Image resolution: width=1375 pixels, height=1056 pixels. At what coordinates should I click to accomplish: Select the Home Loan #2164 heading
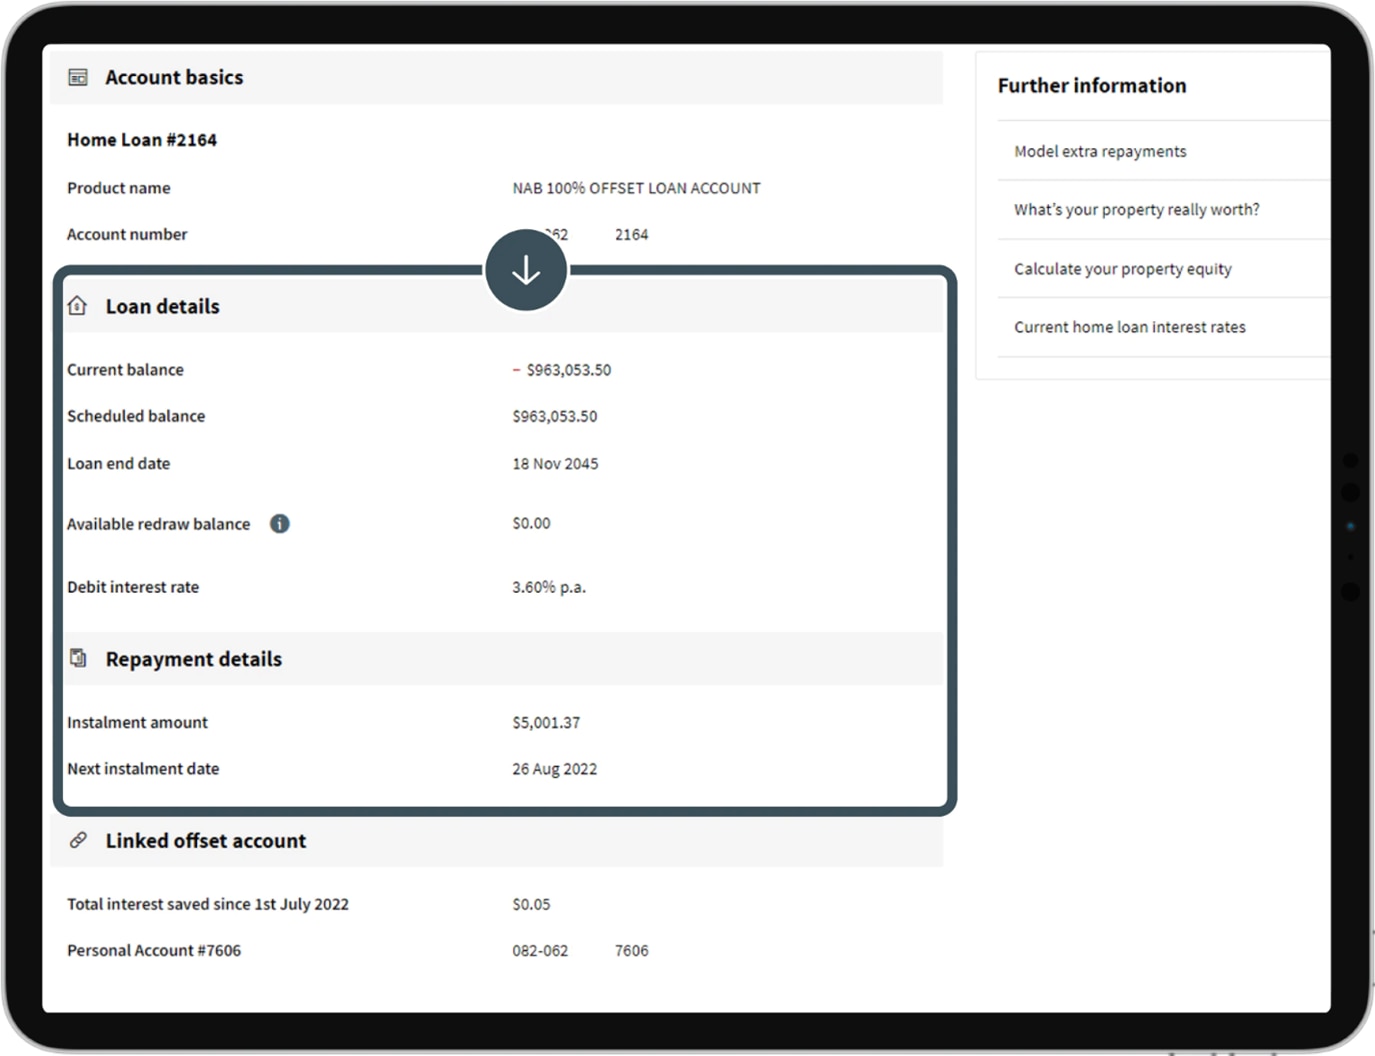(142, 140)
